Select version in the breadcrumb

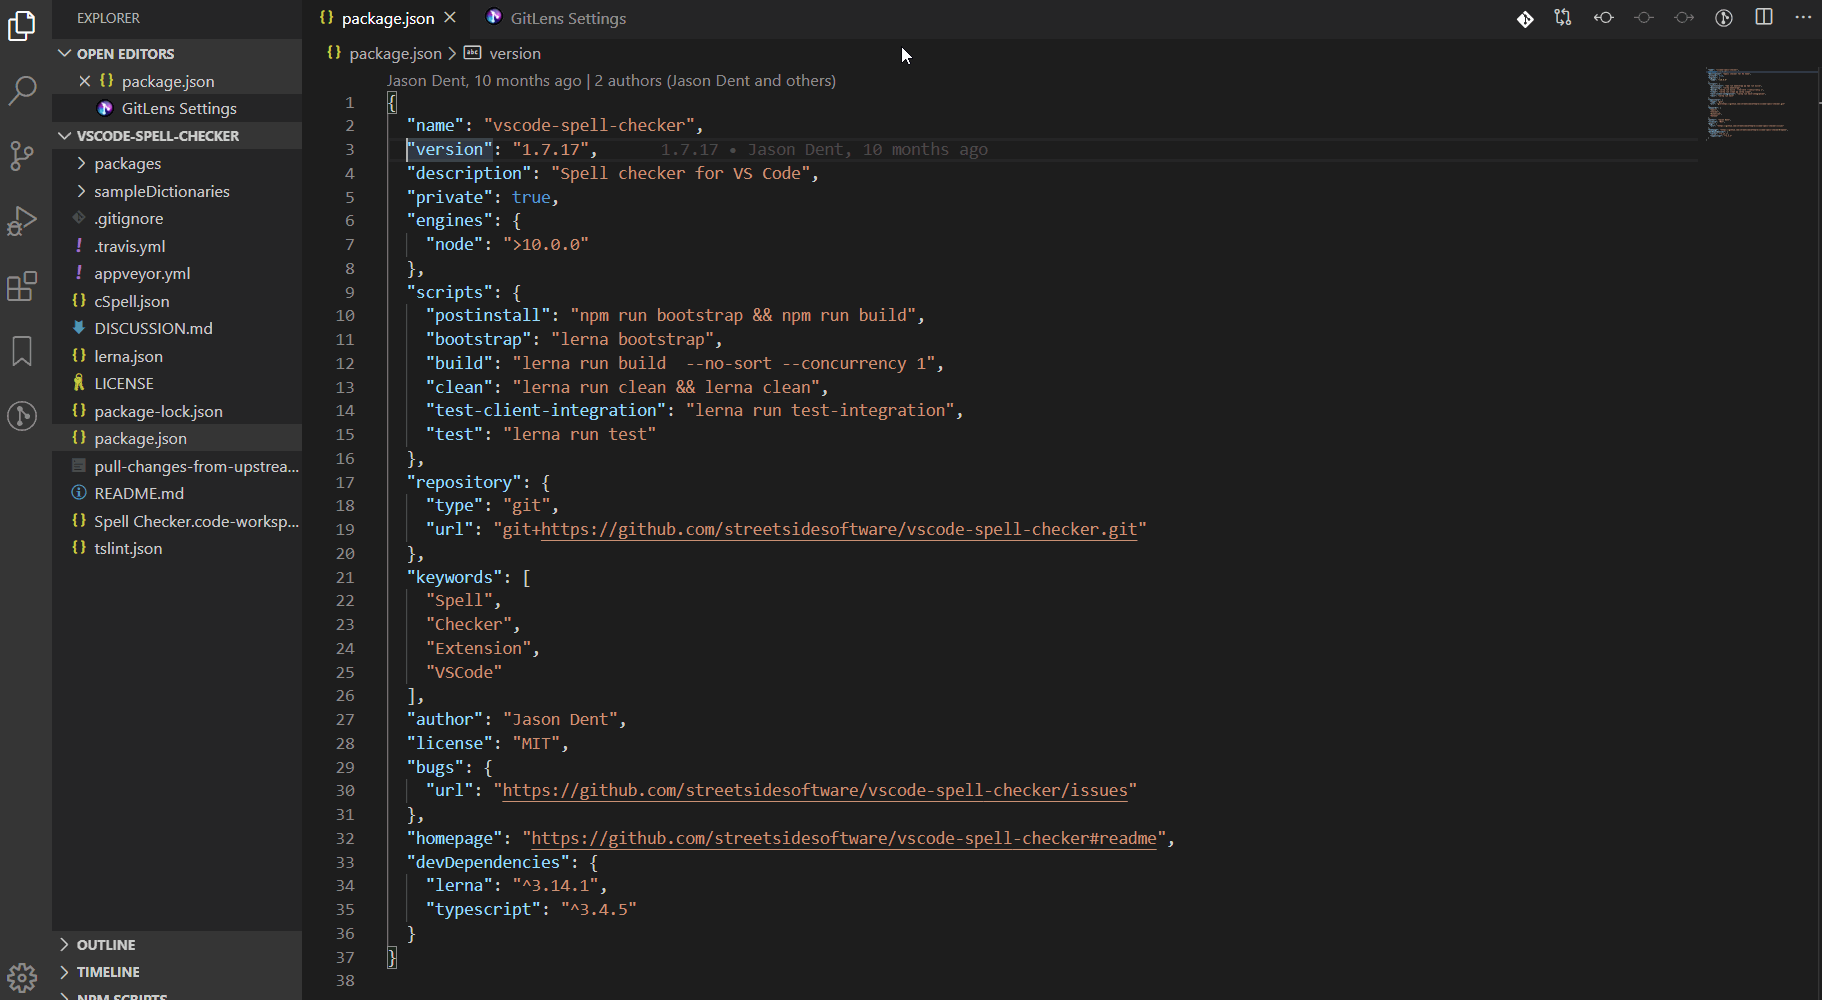tap(515, 53)
